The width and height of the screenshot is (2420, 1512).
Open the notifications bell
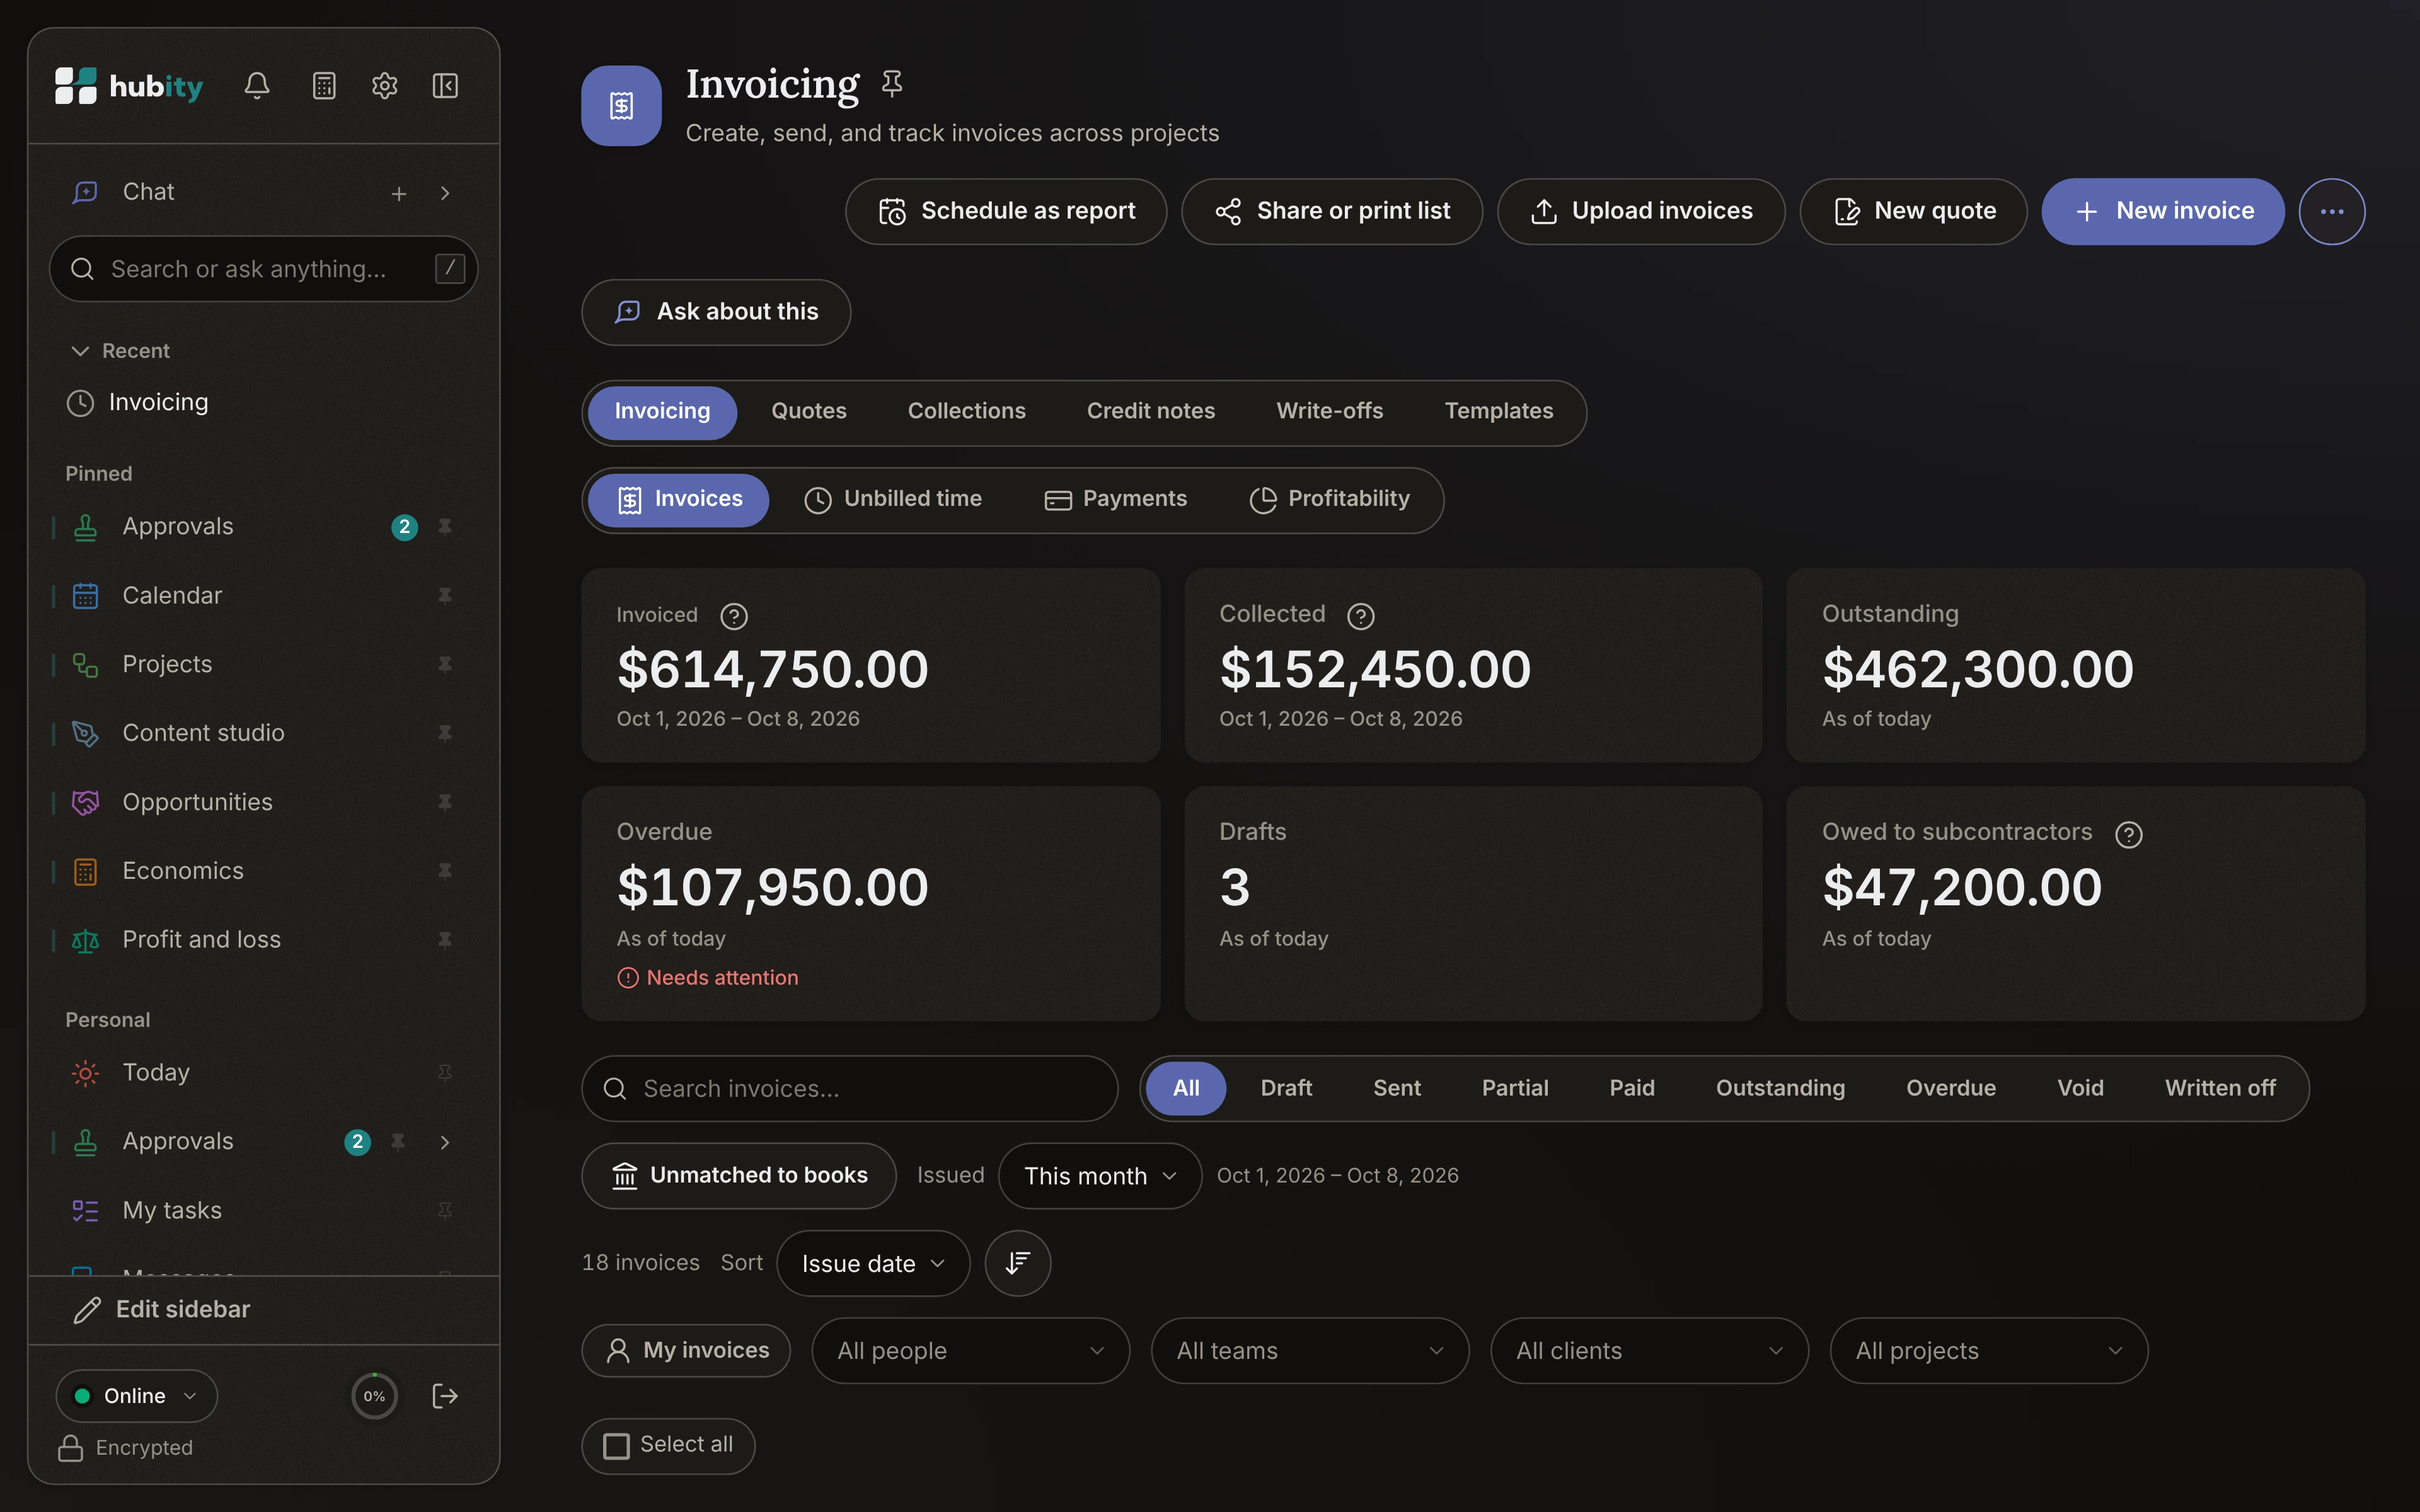pyautogui.click(x=257, y=86)
